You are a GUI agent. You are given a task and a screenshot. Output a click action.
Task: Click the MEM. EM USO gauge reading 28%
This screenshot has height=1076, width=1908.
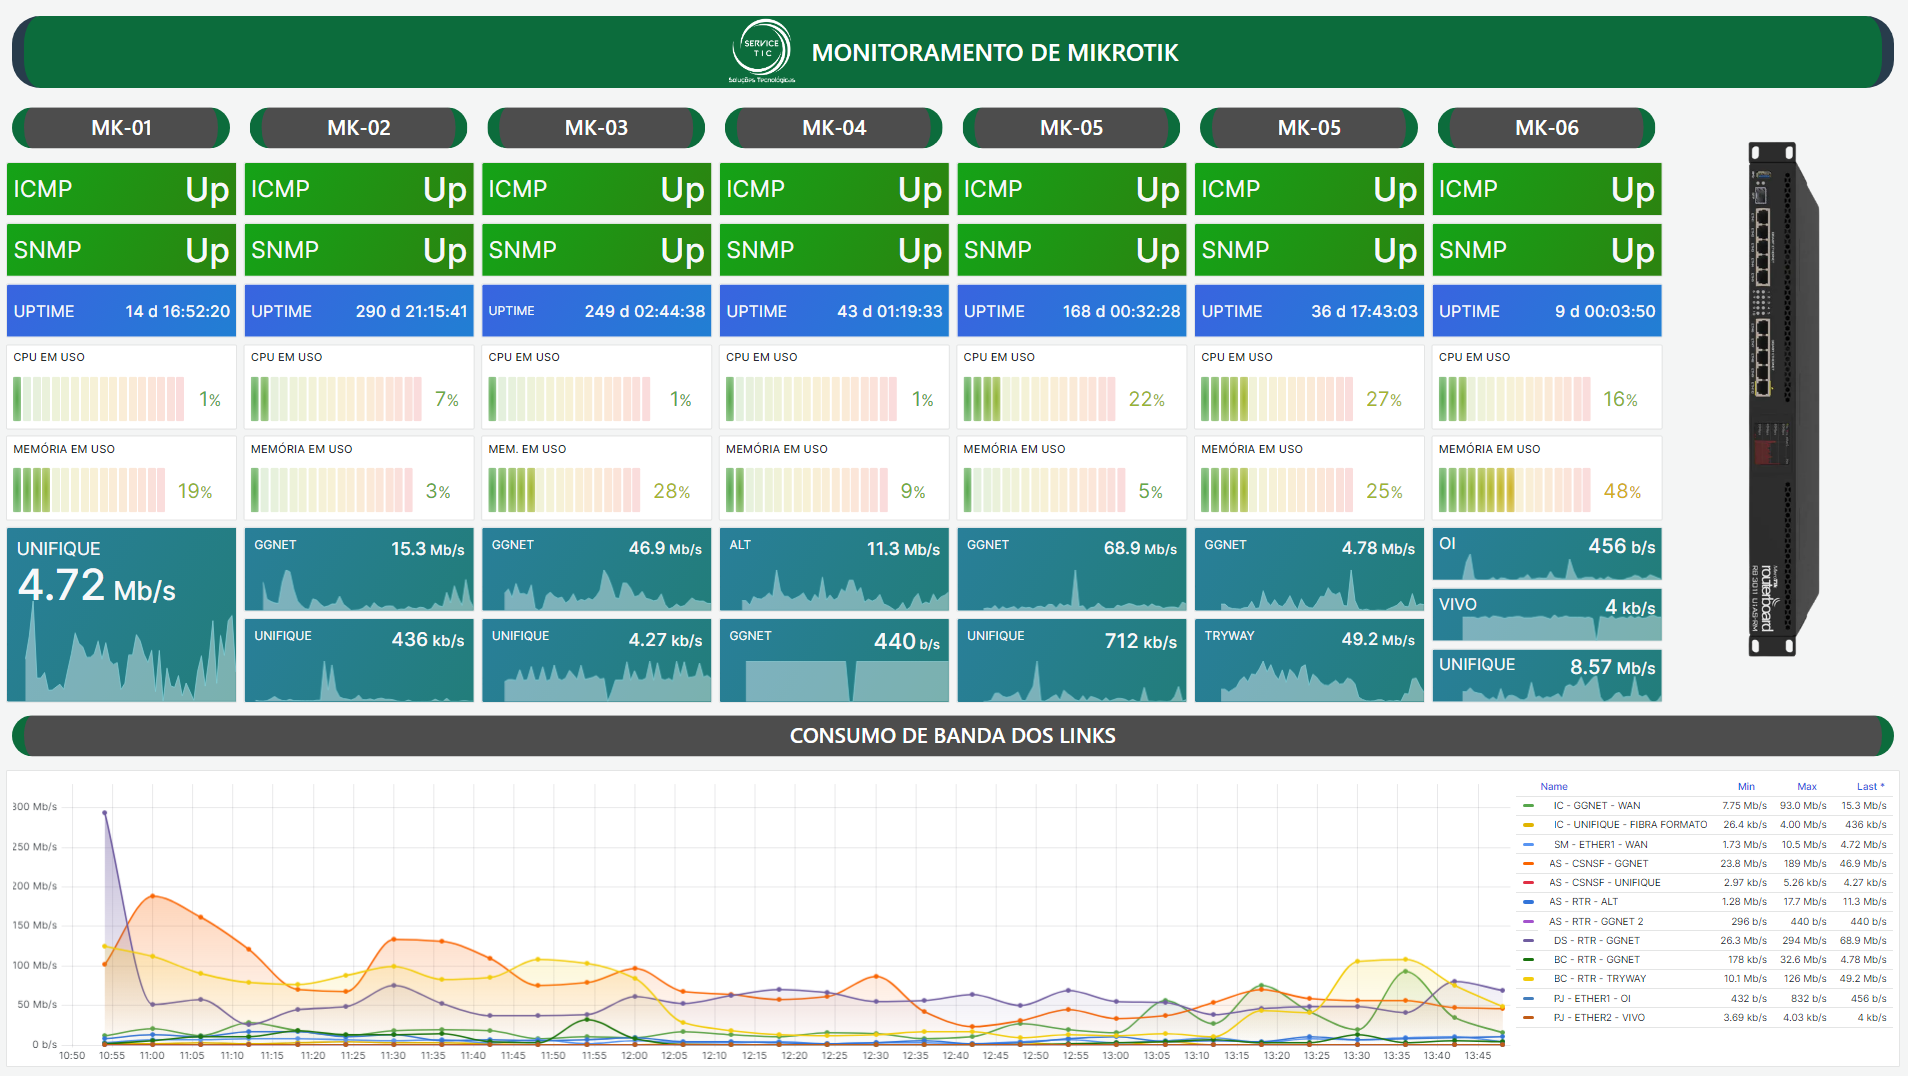coord(596,478)
